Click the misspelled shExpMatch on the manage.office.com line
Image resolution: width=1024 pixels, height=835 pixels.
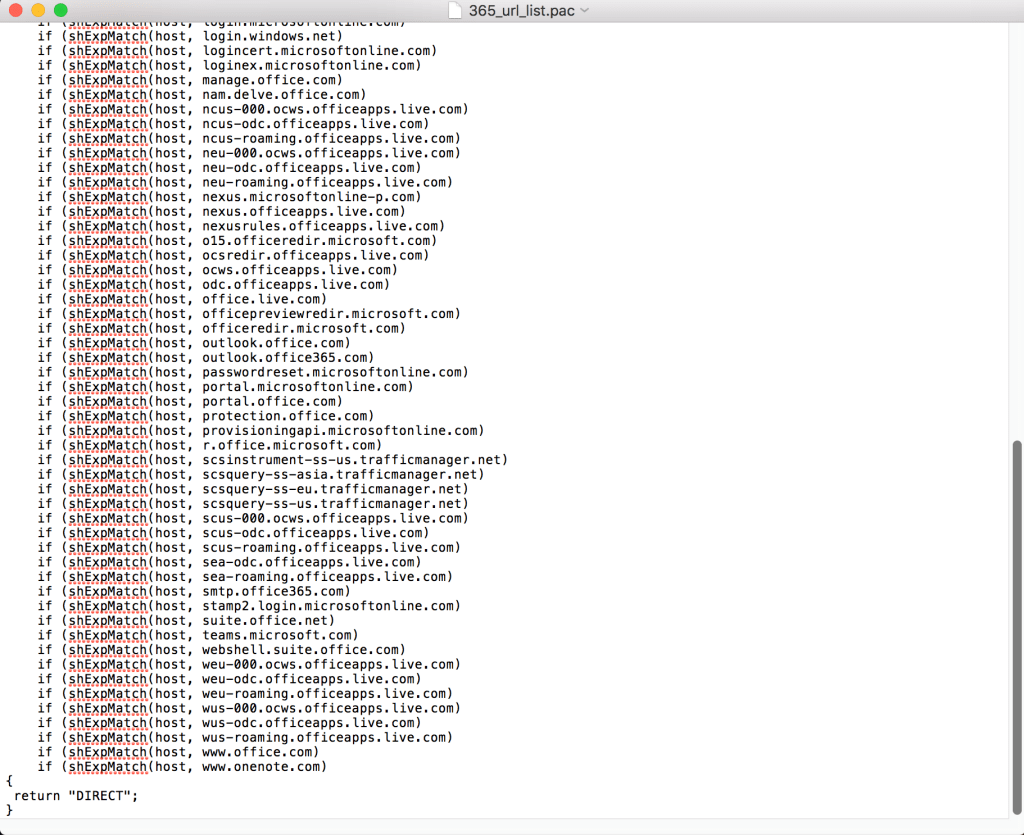click(108, 80)
